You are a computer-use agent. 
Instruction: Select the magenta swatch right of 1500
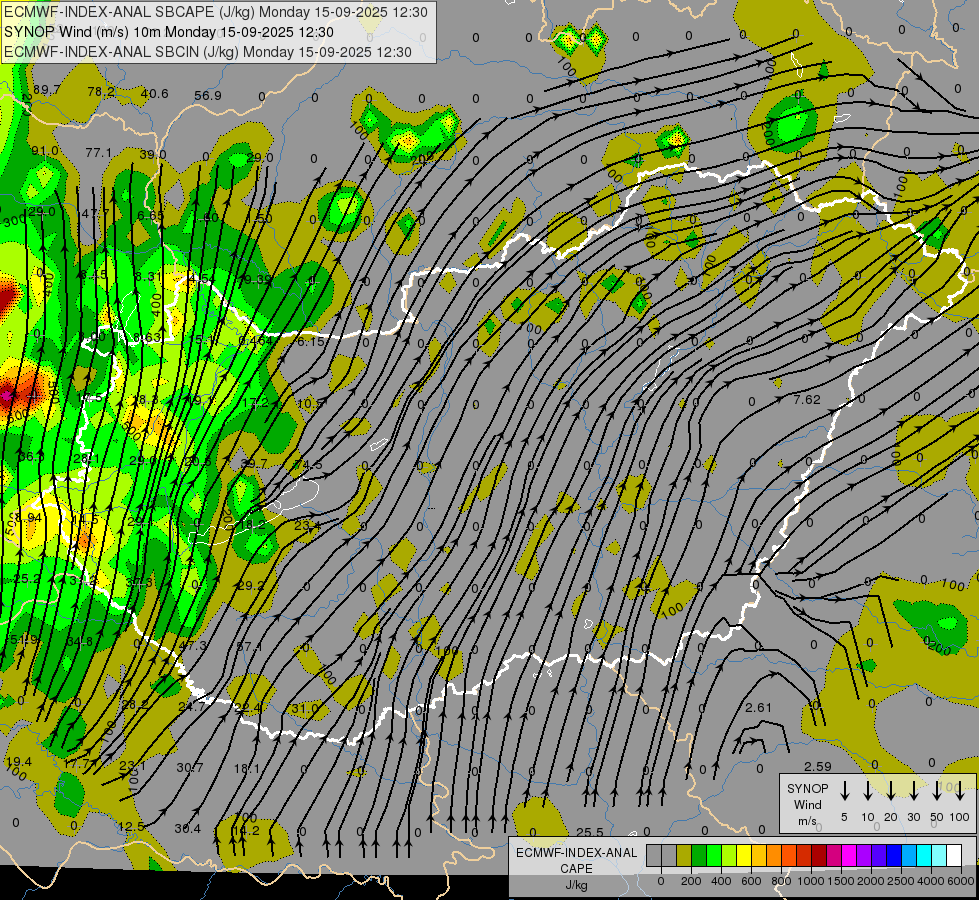(x=850, y=855)
